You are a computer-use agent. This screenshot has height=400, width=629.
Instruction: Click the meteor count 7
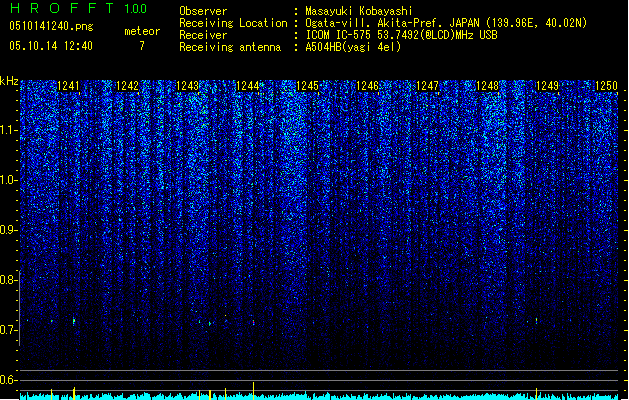tap(142, 46)
